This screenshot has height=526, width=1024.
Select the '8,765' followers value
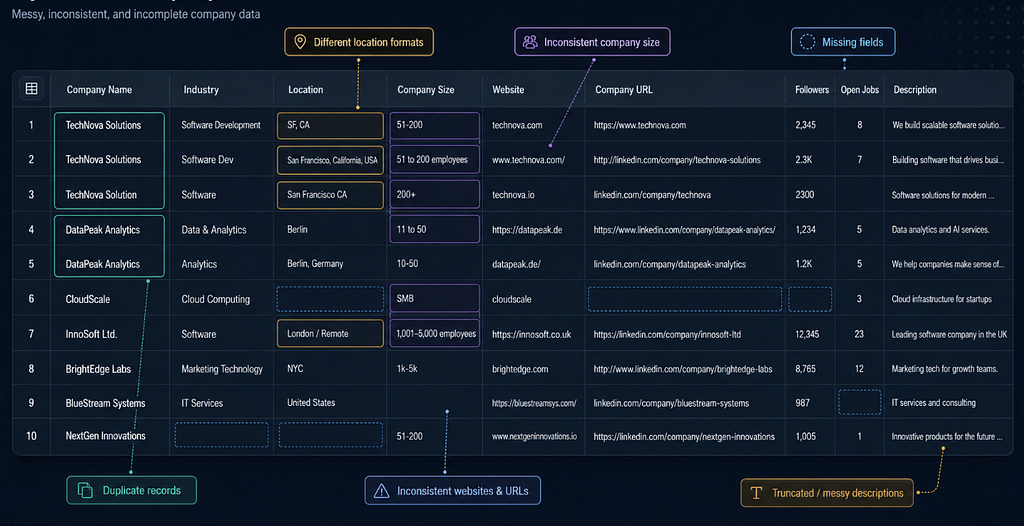(807, 369)
